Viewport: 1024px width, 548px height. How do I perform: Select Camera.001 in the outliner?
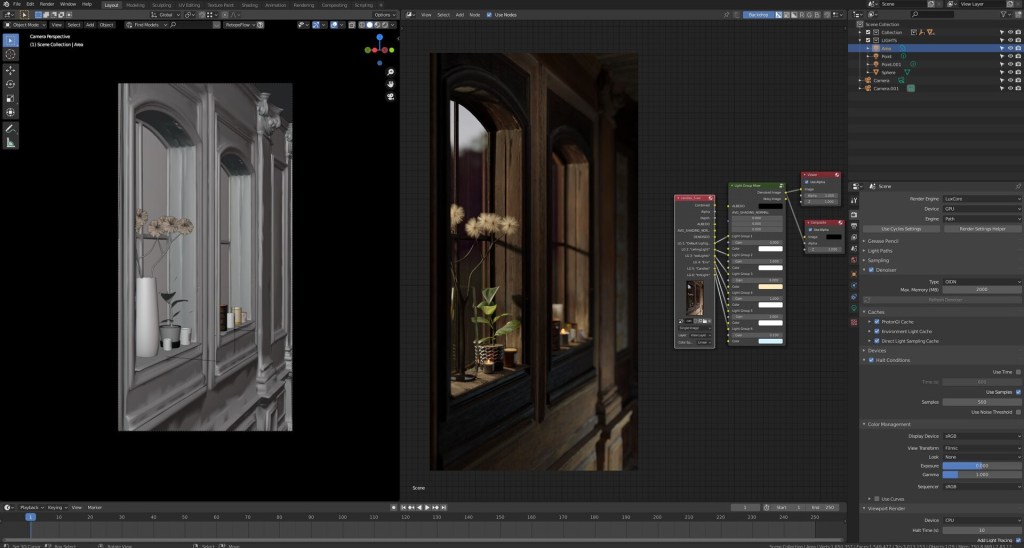(x=886, y=88)
